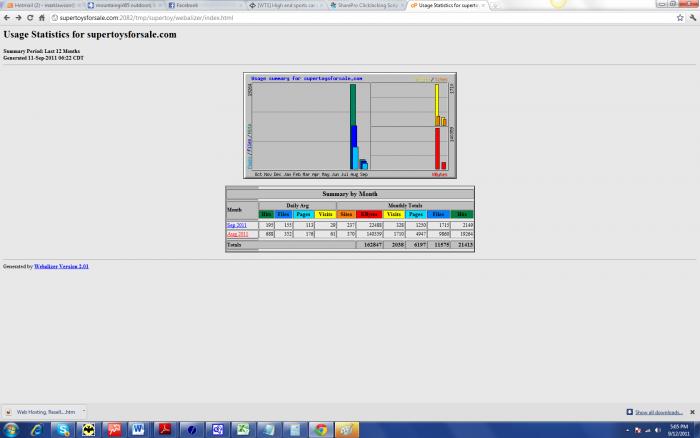The height and width of the screenshot is (438, 700).
Task: Click the Totals row label
Action: (x=234, y=245)
